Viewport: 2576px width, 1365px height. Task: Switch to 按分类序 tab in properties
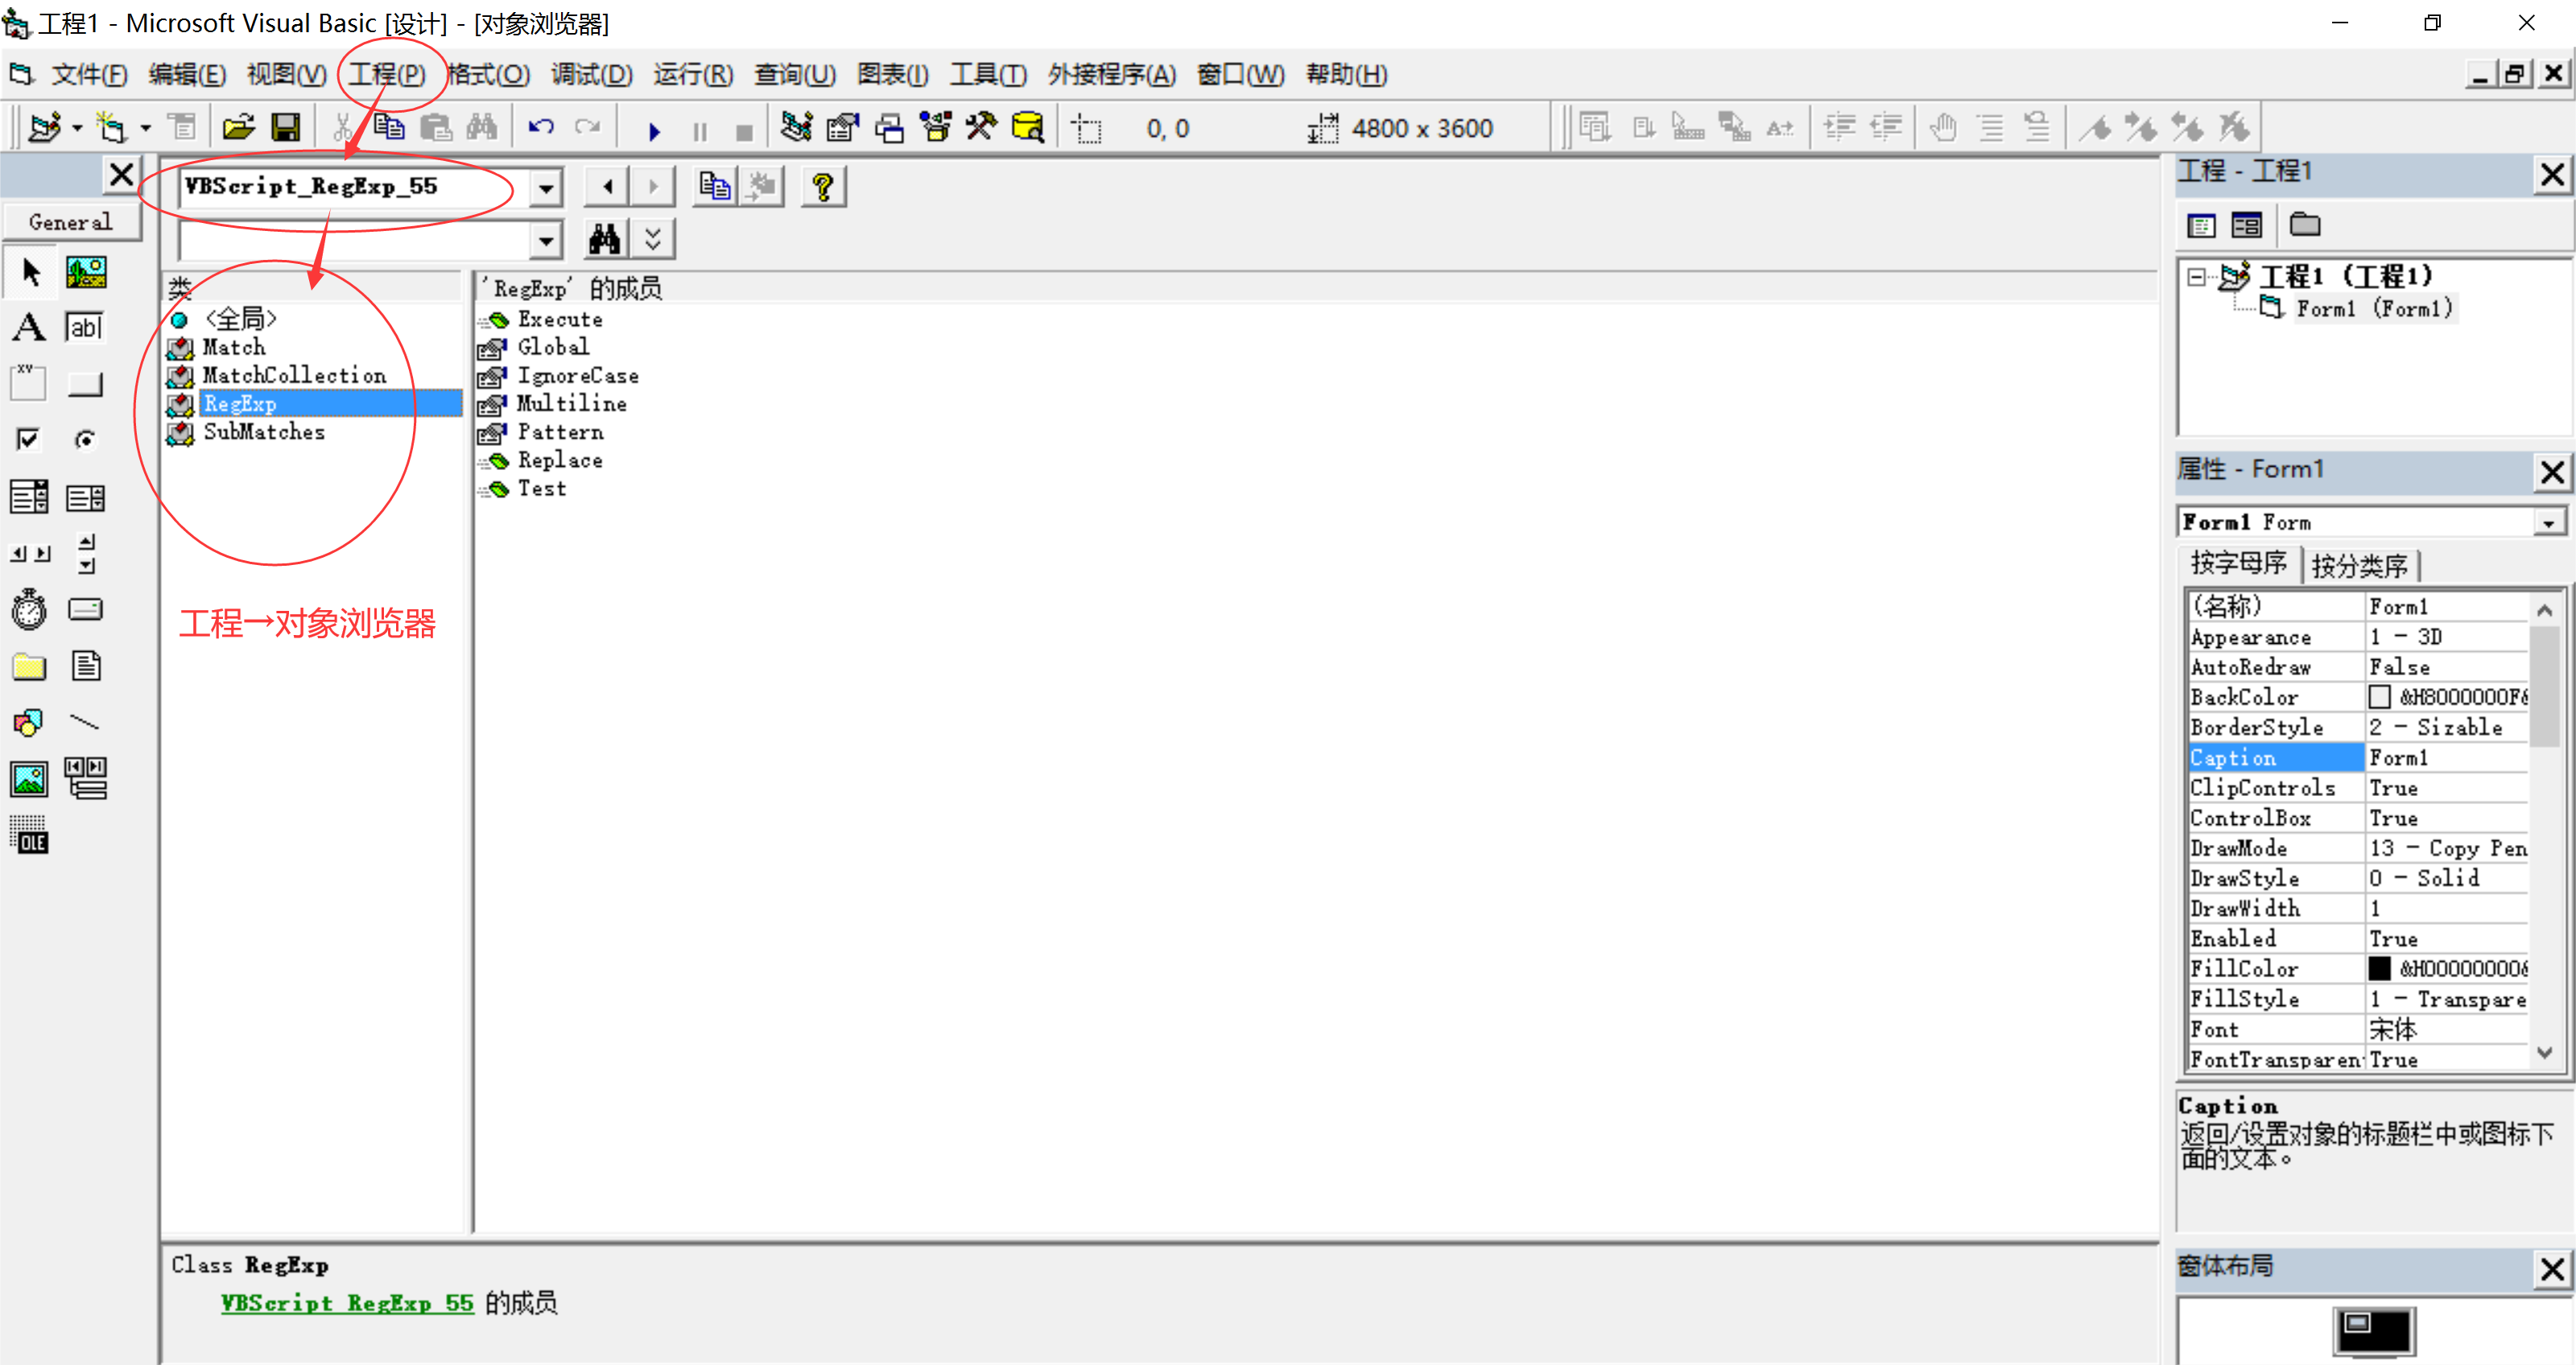tap(2360, 565)
